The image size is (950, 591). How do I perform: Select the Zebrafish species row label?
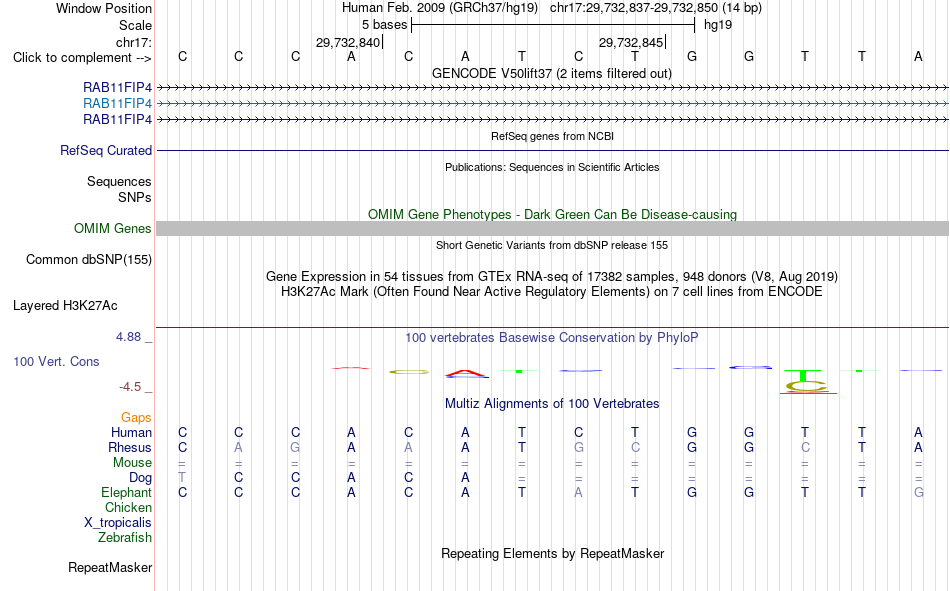(x=125, y=537)
